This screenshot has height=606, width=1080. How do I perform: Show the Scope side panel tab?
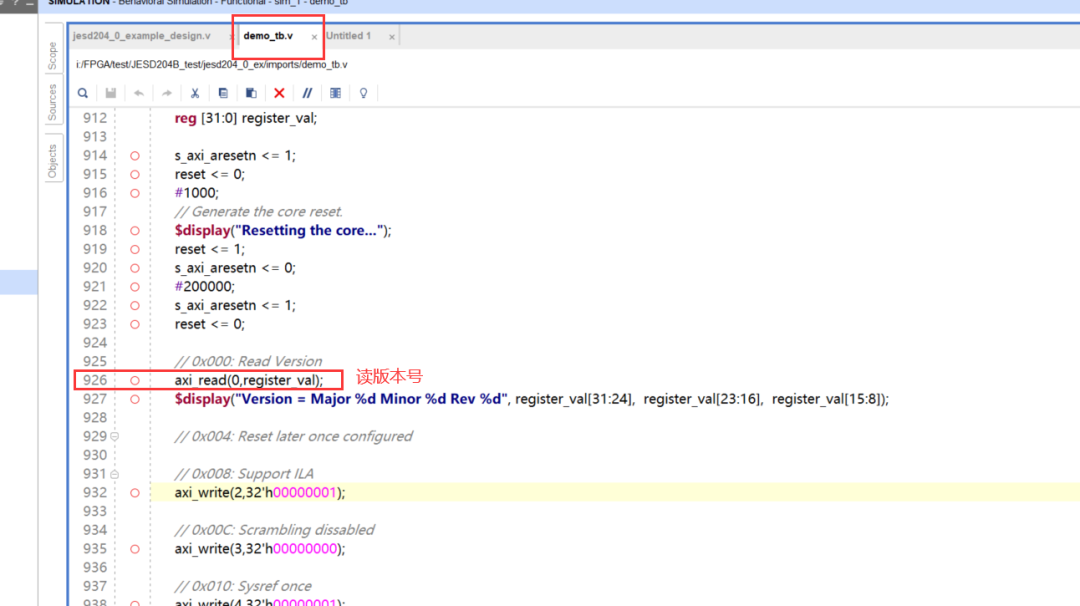[x=52, y=56]
